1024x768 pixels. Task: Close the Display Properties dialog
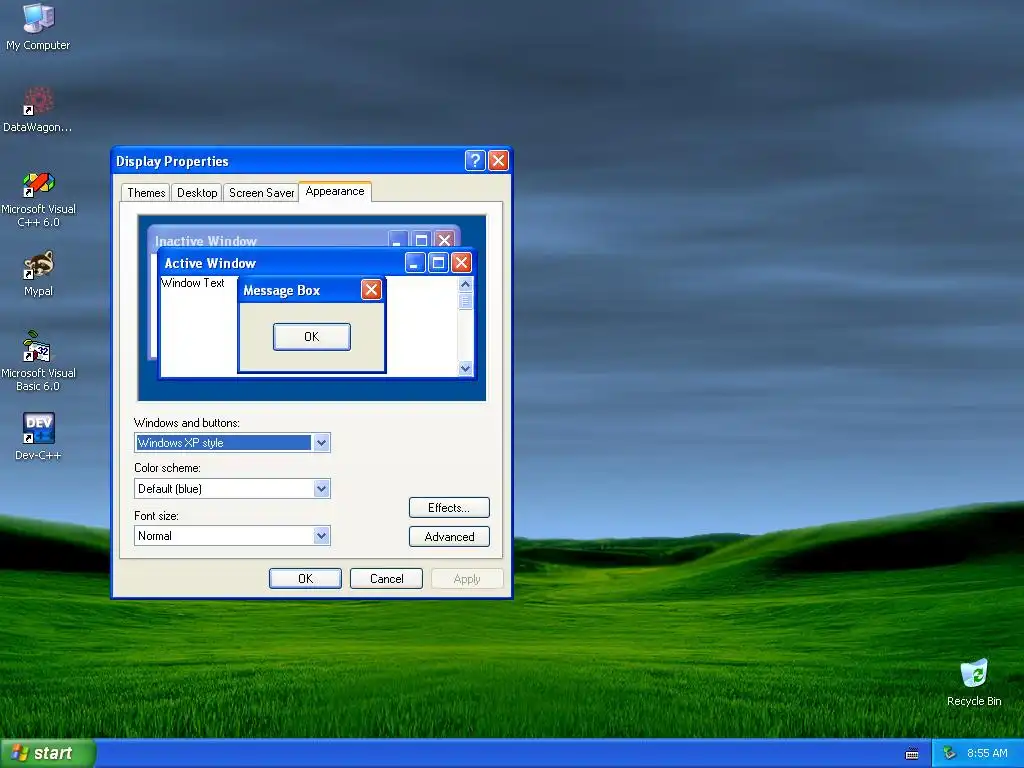tap(498, 161)
